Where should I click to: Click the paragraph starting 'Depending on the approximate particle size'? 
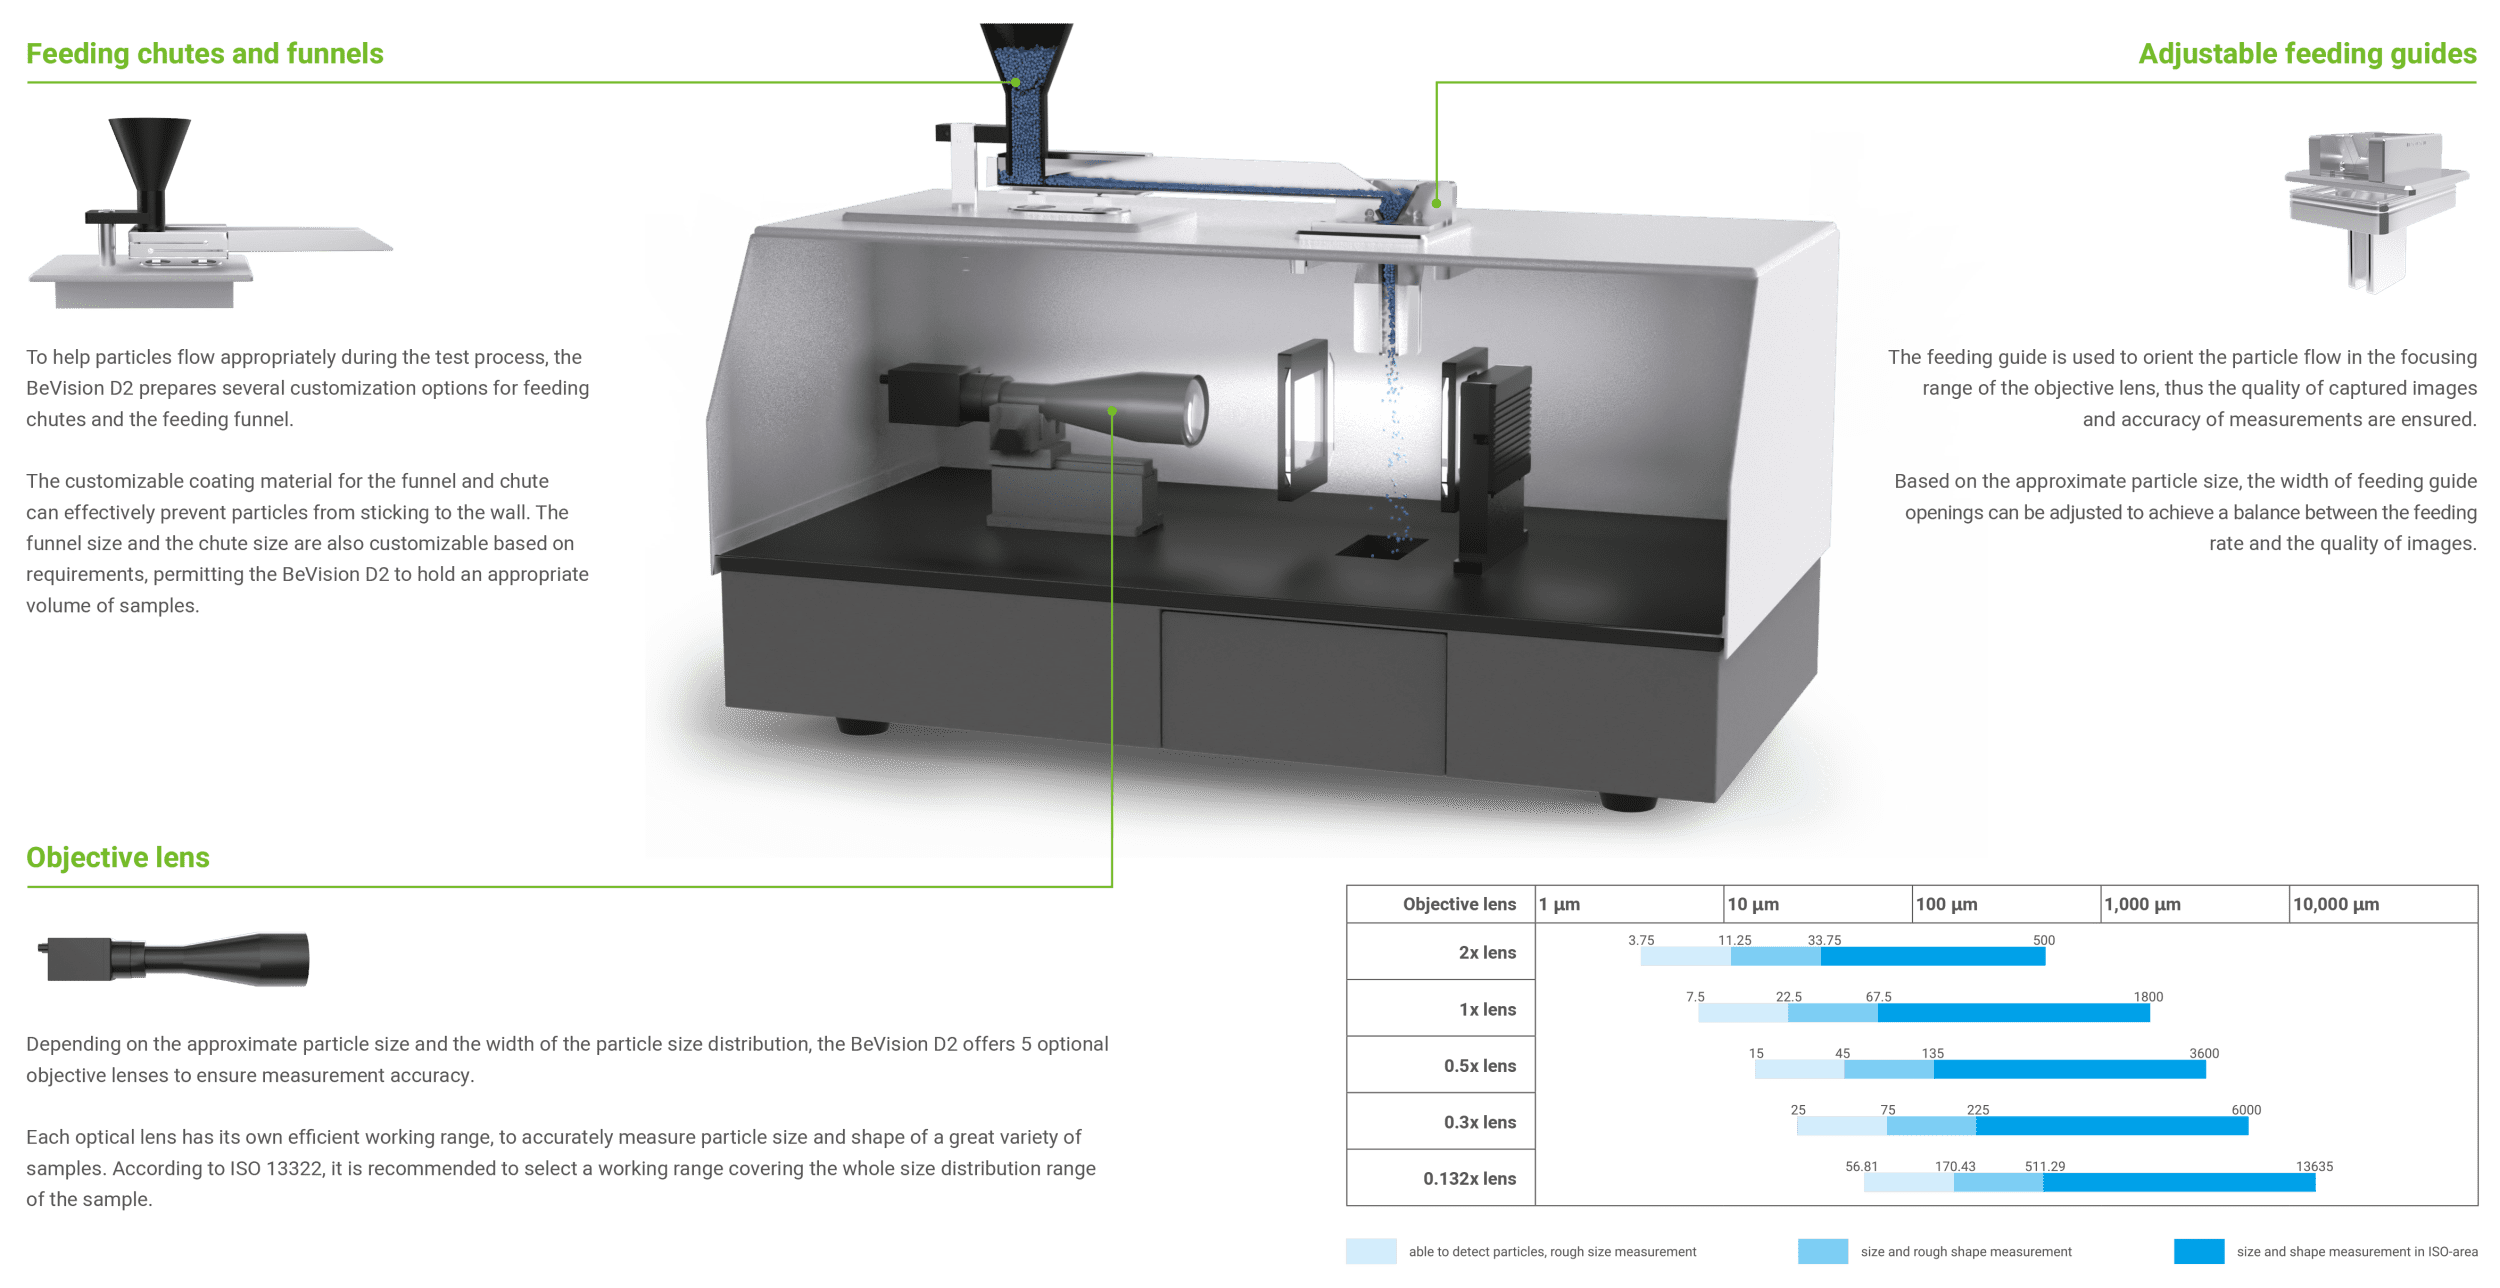[x=567, y=1059]
